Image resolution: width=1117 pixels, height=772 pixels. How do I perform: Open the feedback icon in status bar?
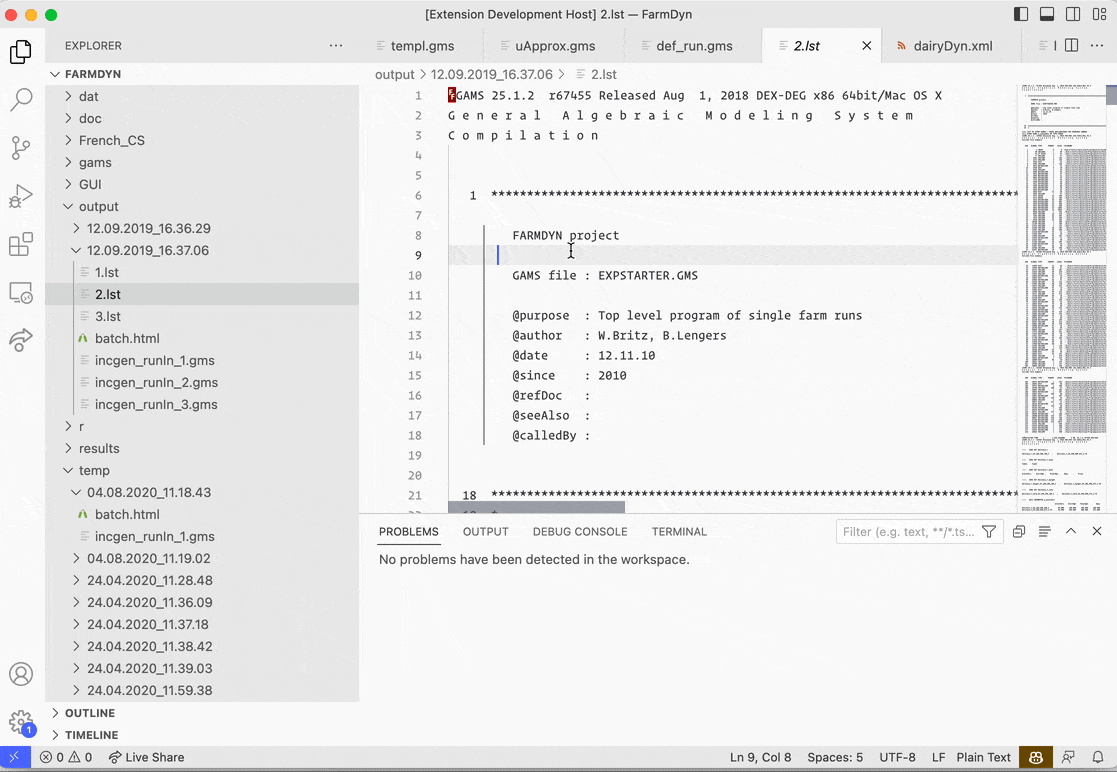click(1068, 757)
